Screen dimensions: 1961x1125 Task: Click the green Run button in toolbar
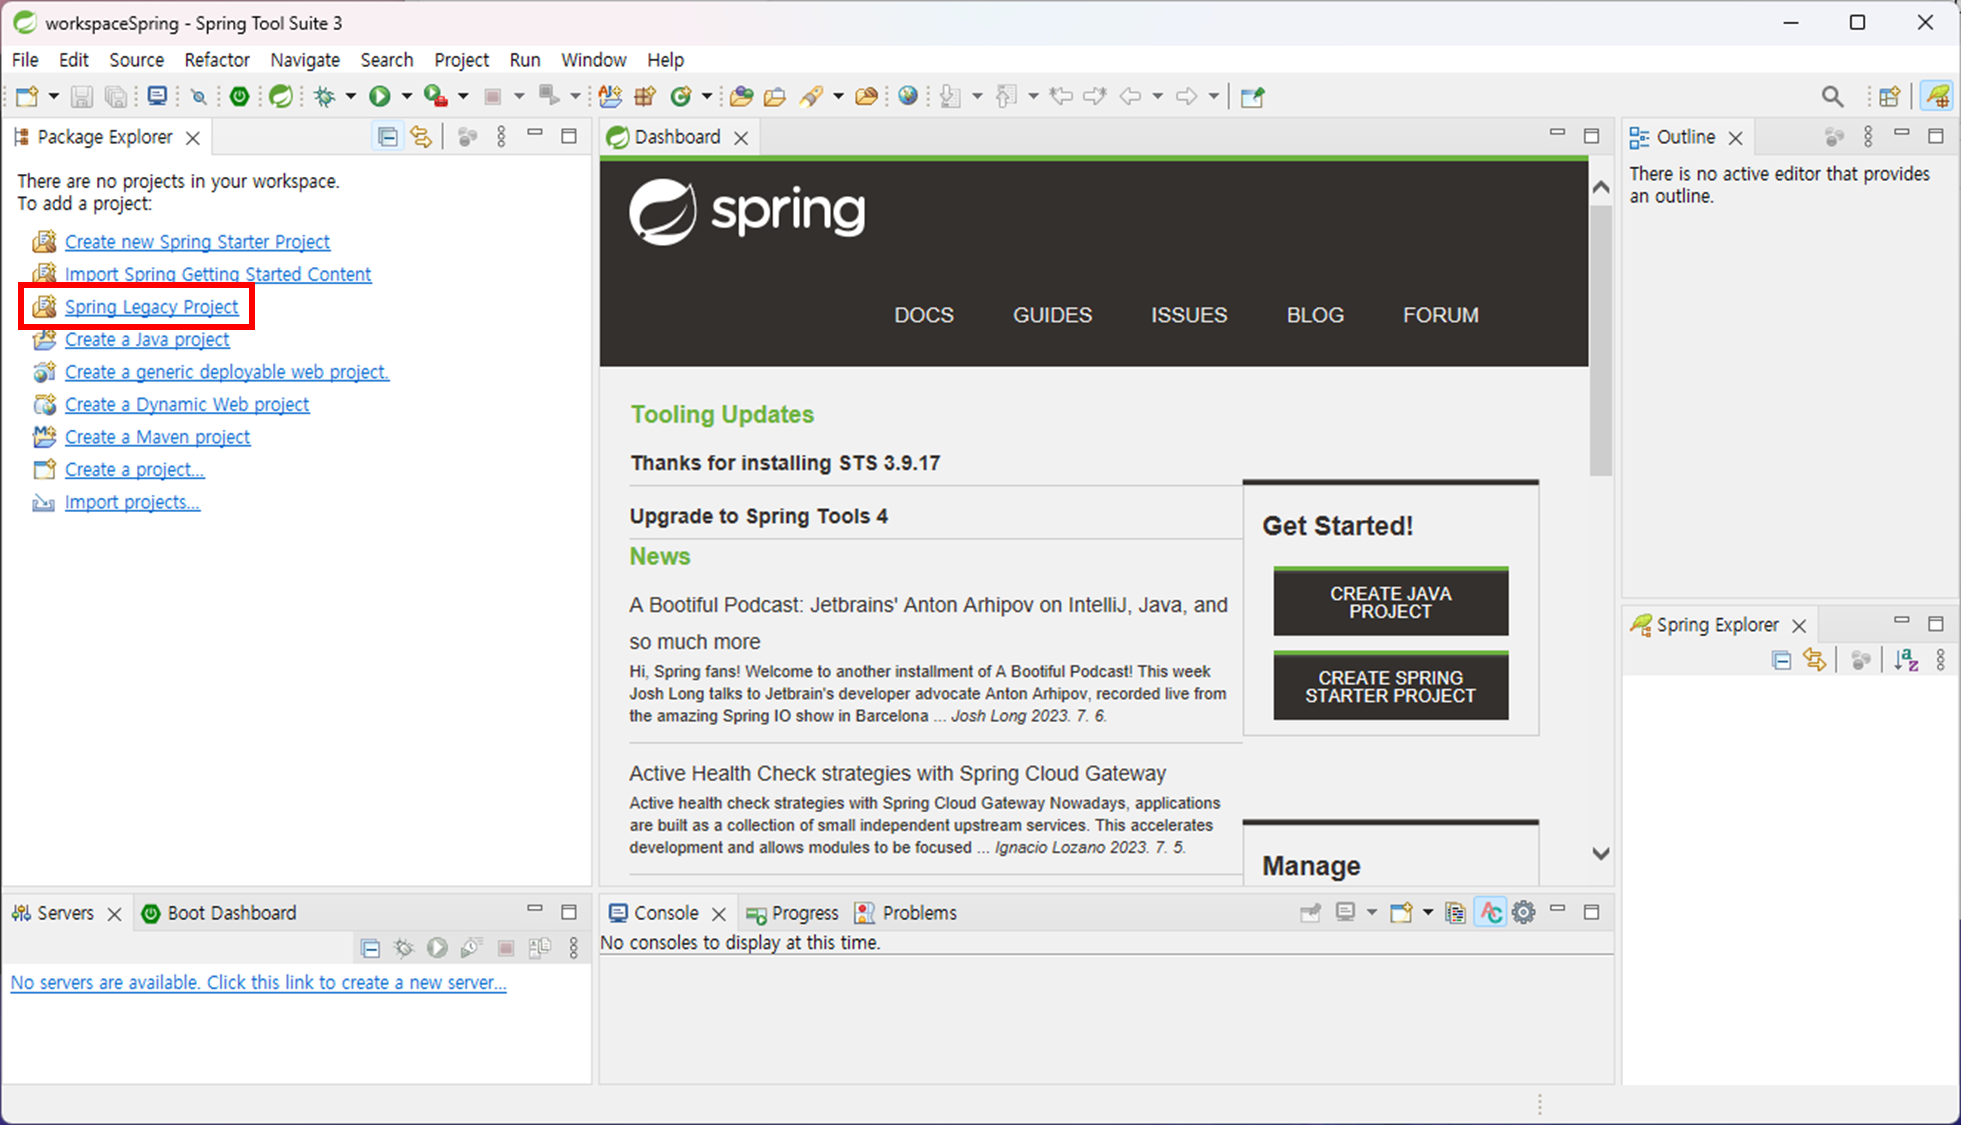pos(379,96)
